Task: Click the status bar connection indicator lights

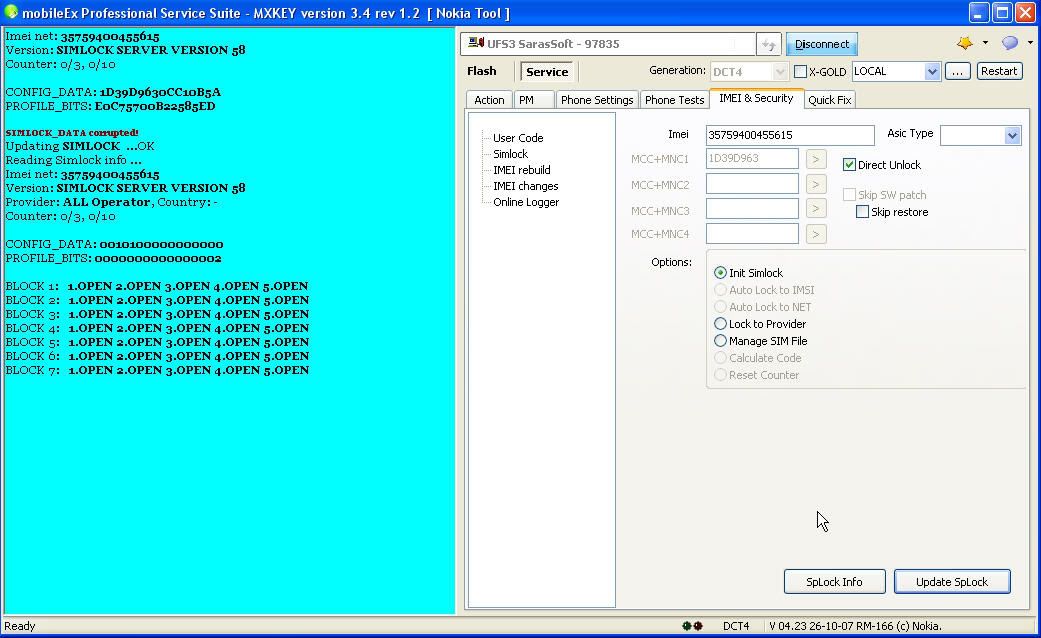Action: pos(692,625)
